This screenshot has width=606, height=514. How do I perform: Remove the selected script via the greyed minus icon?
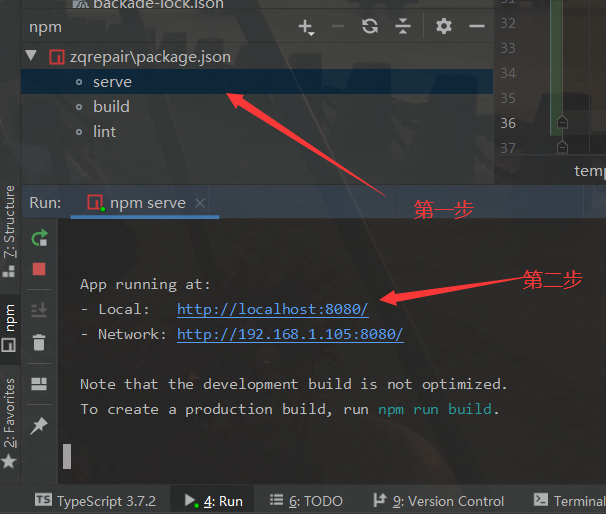pos(338,26)
